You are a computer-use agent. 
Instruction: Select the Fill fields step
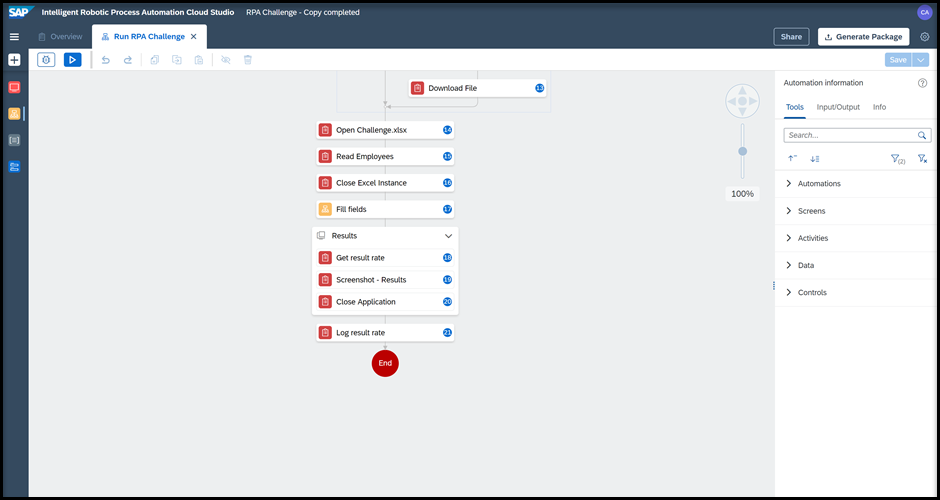pyautogui.click(x=385, y=209)
